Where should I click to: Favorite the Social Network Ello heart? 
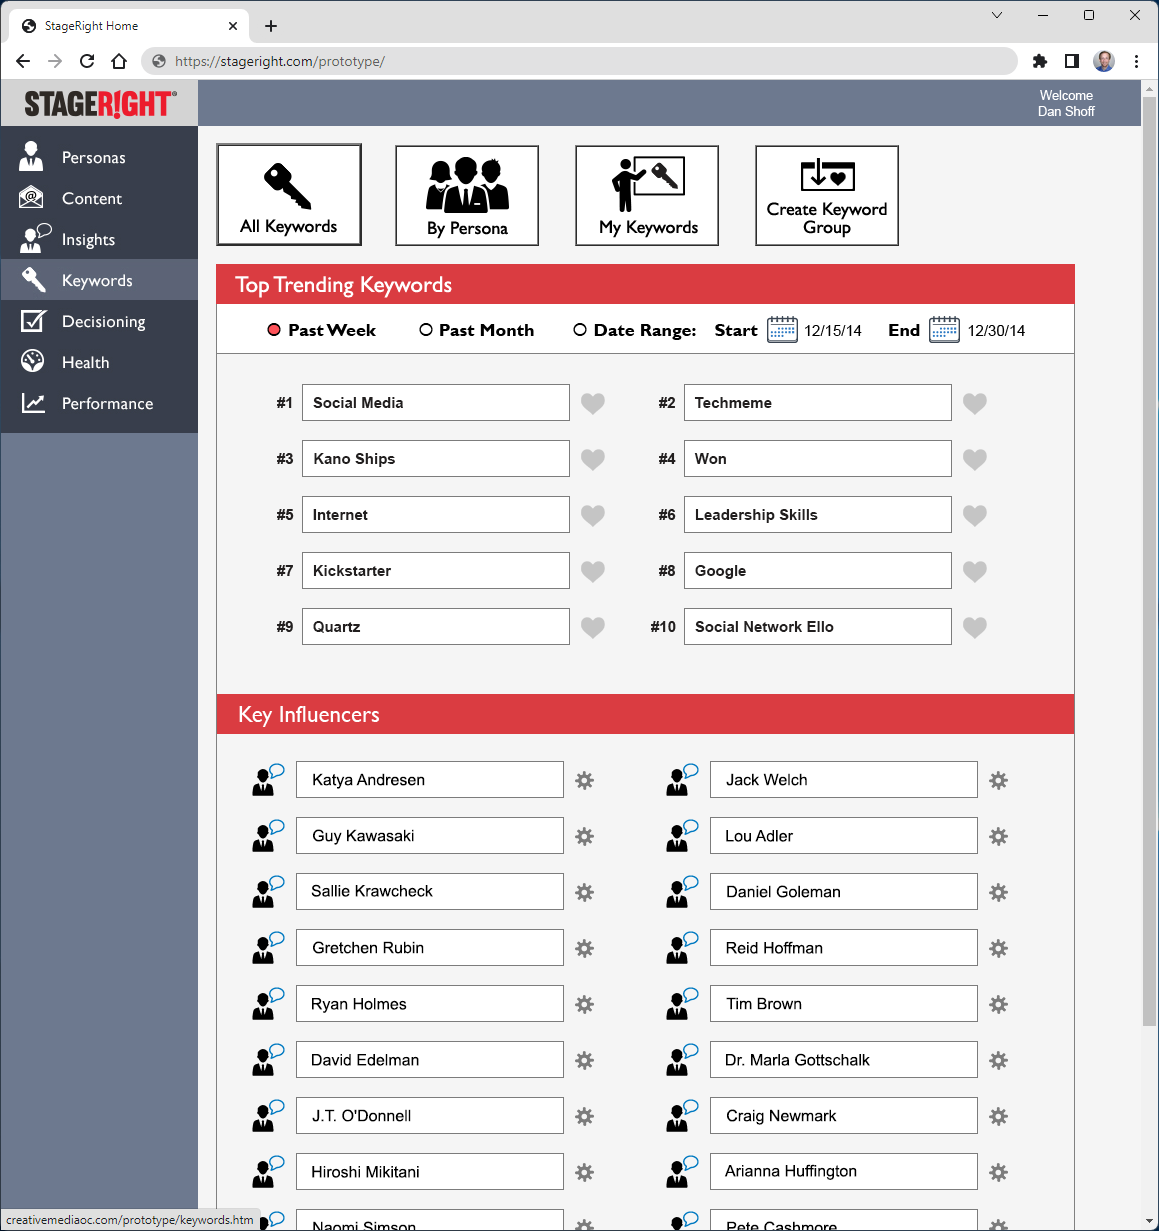(x=975, y=627)
